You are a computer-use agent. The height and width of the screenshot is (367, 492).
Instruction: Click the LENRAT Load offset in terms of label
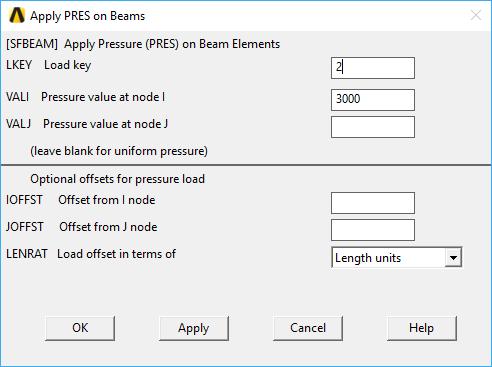pyautogui.click(x=91, y=254)
